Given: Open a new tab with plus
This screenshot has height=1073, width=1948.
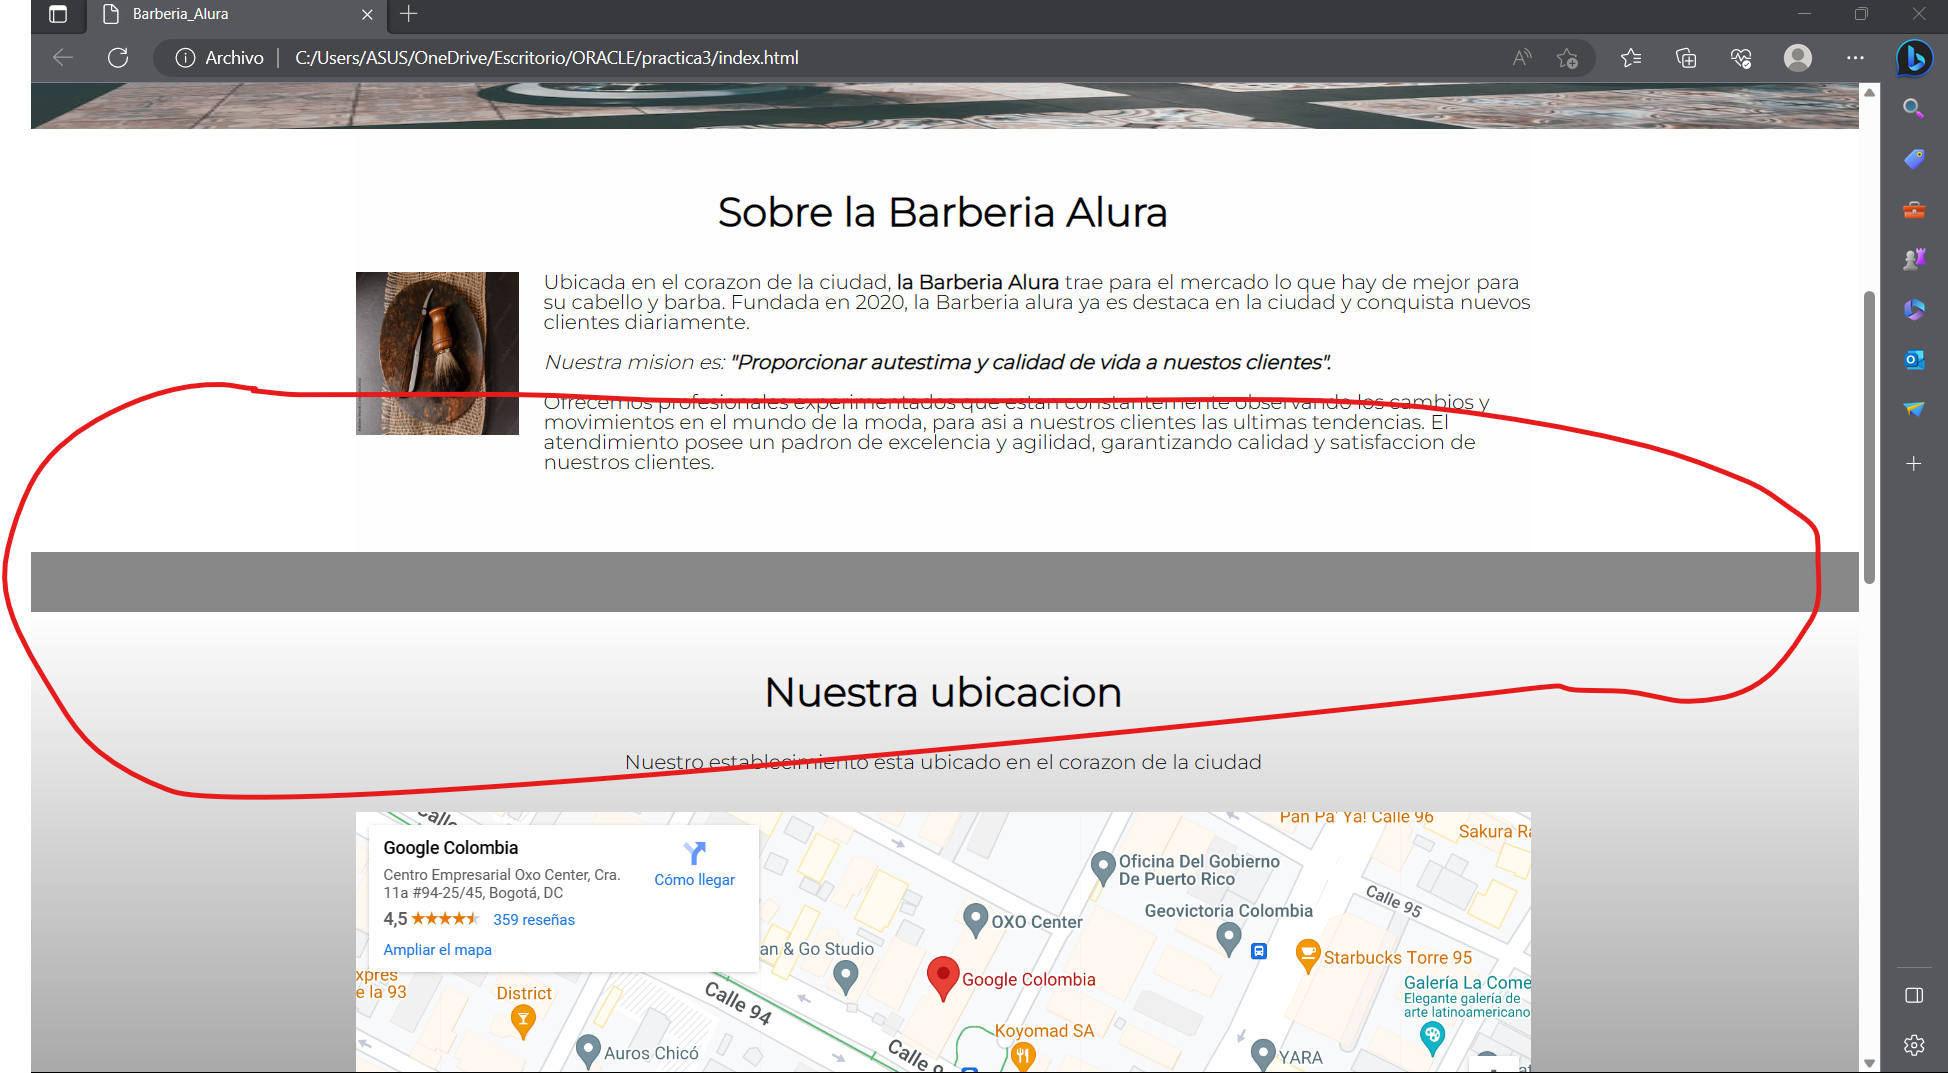Looking at the screenshot, I should point(409,14).
